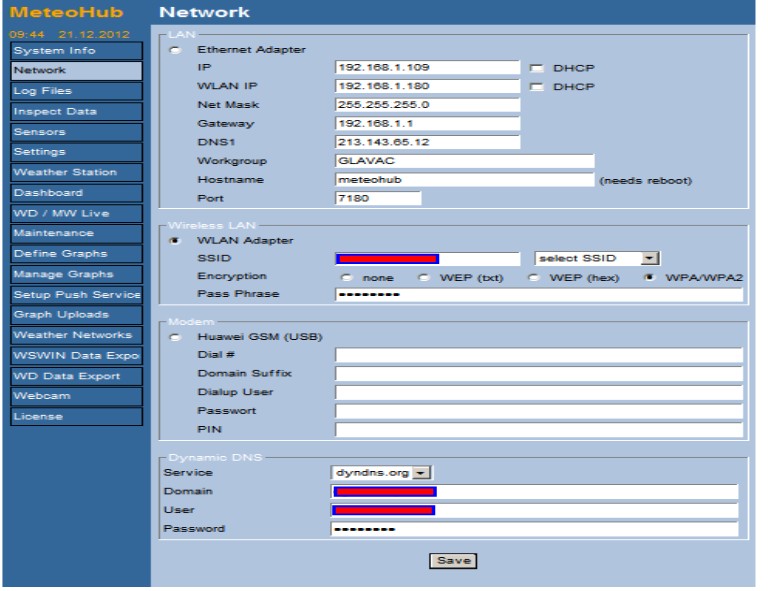
Task: Click the Gateway address field
Action: pos(428,123)
